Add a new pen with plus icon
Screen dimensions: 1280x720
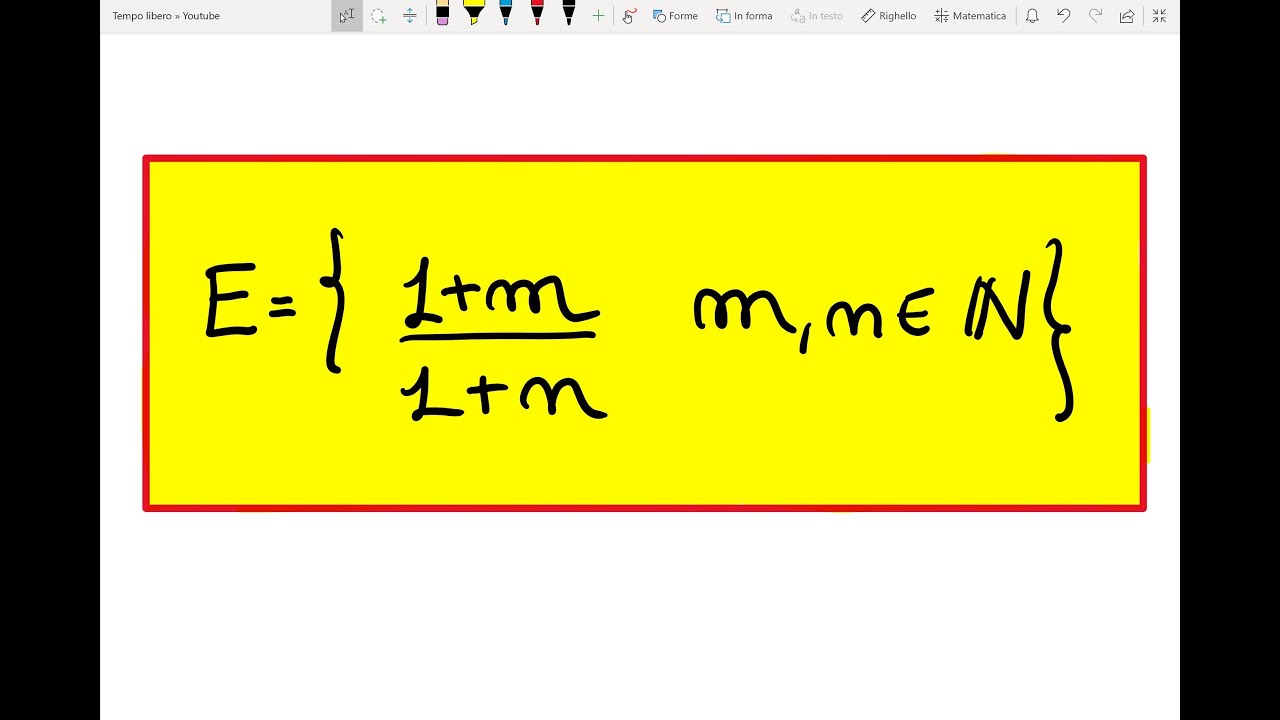pos(598,16)
